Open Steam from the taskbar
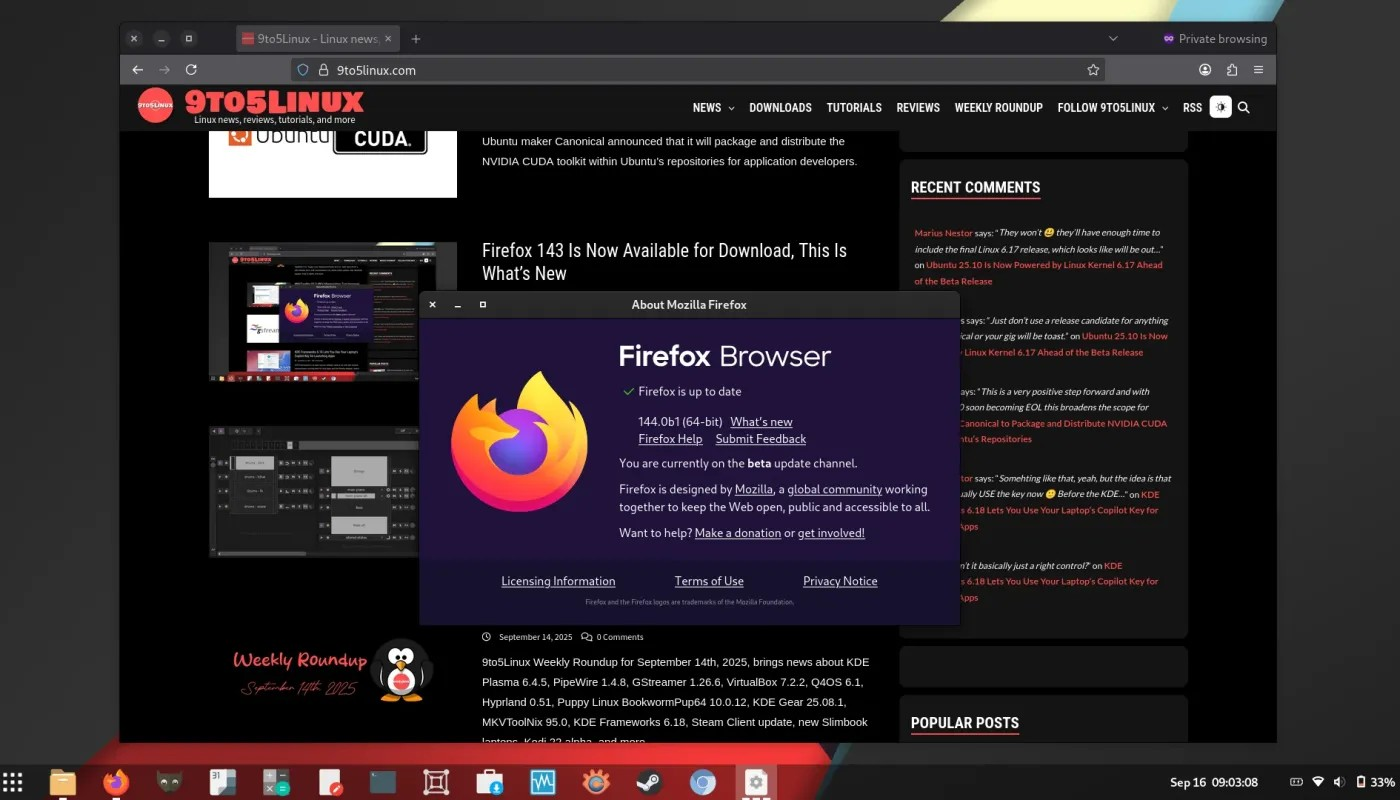The height and width of the screenshot is (800, 1400). coord(648,782)
